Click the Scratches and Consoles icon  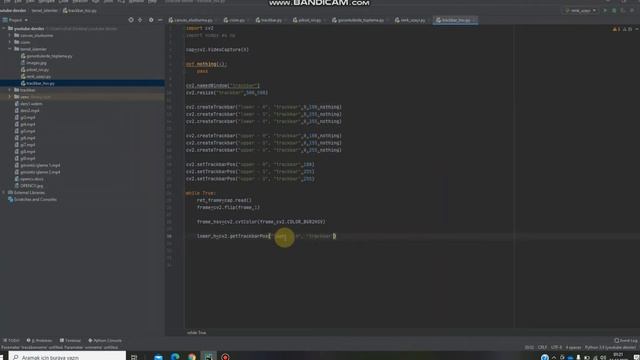[11, 199]
